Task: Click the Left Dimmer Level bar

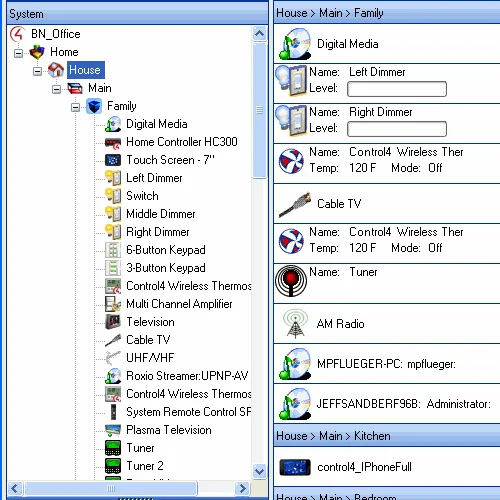Action: [397, 89]
